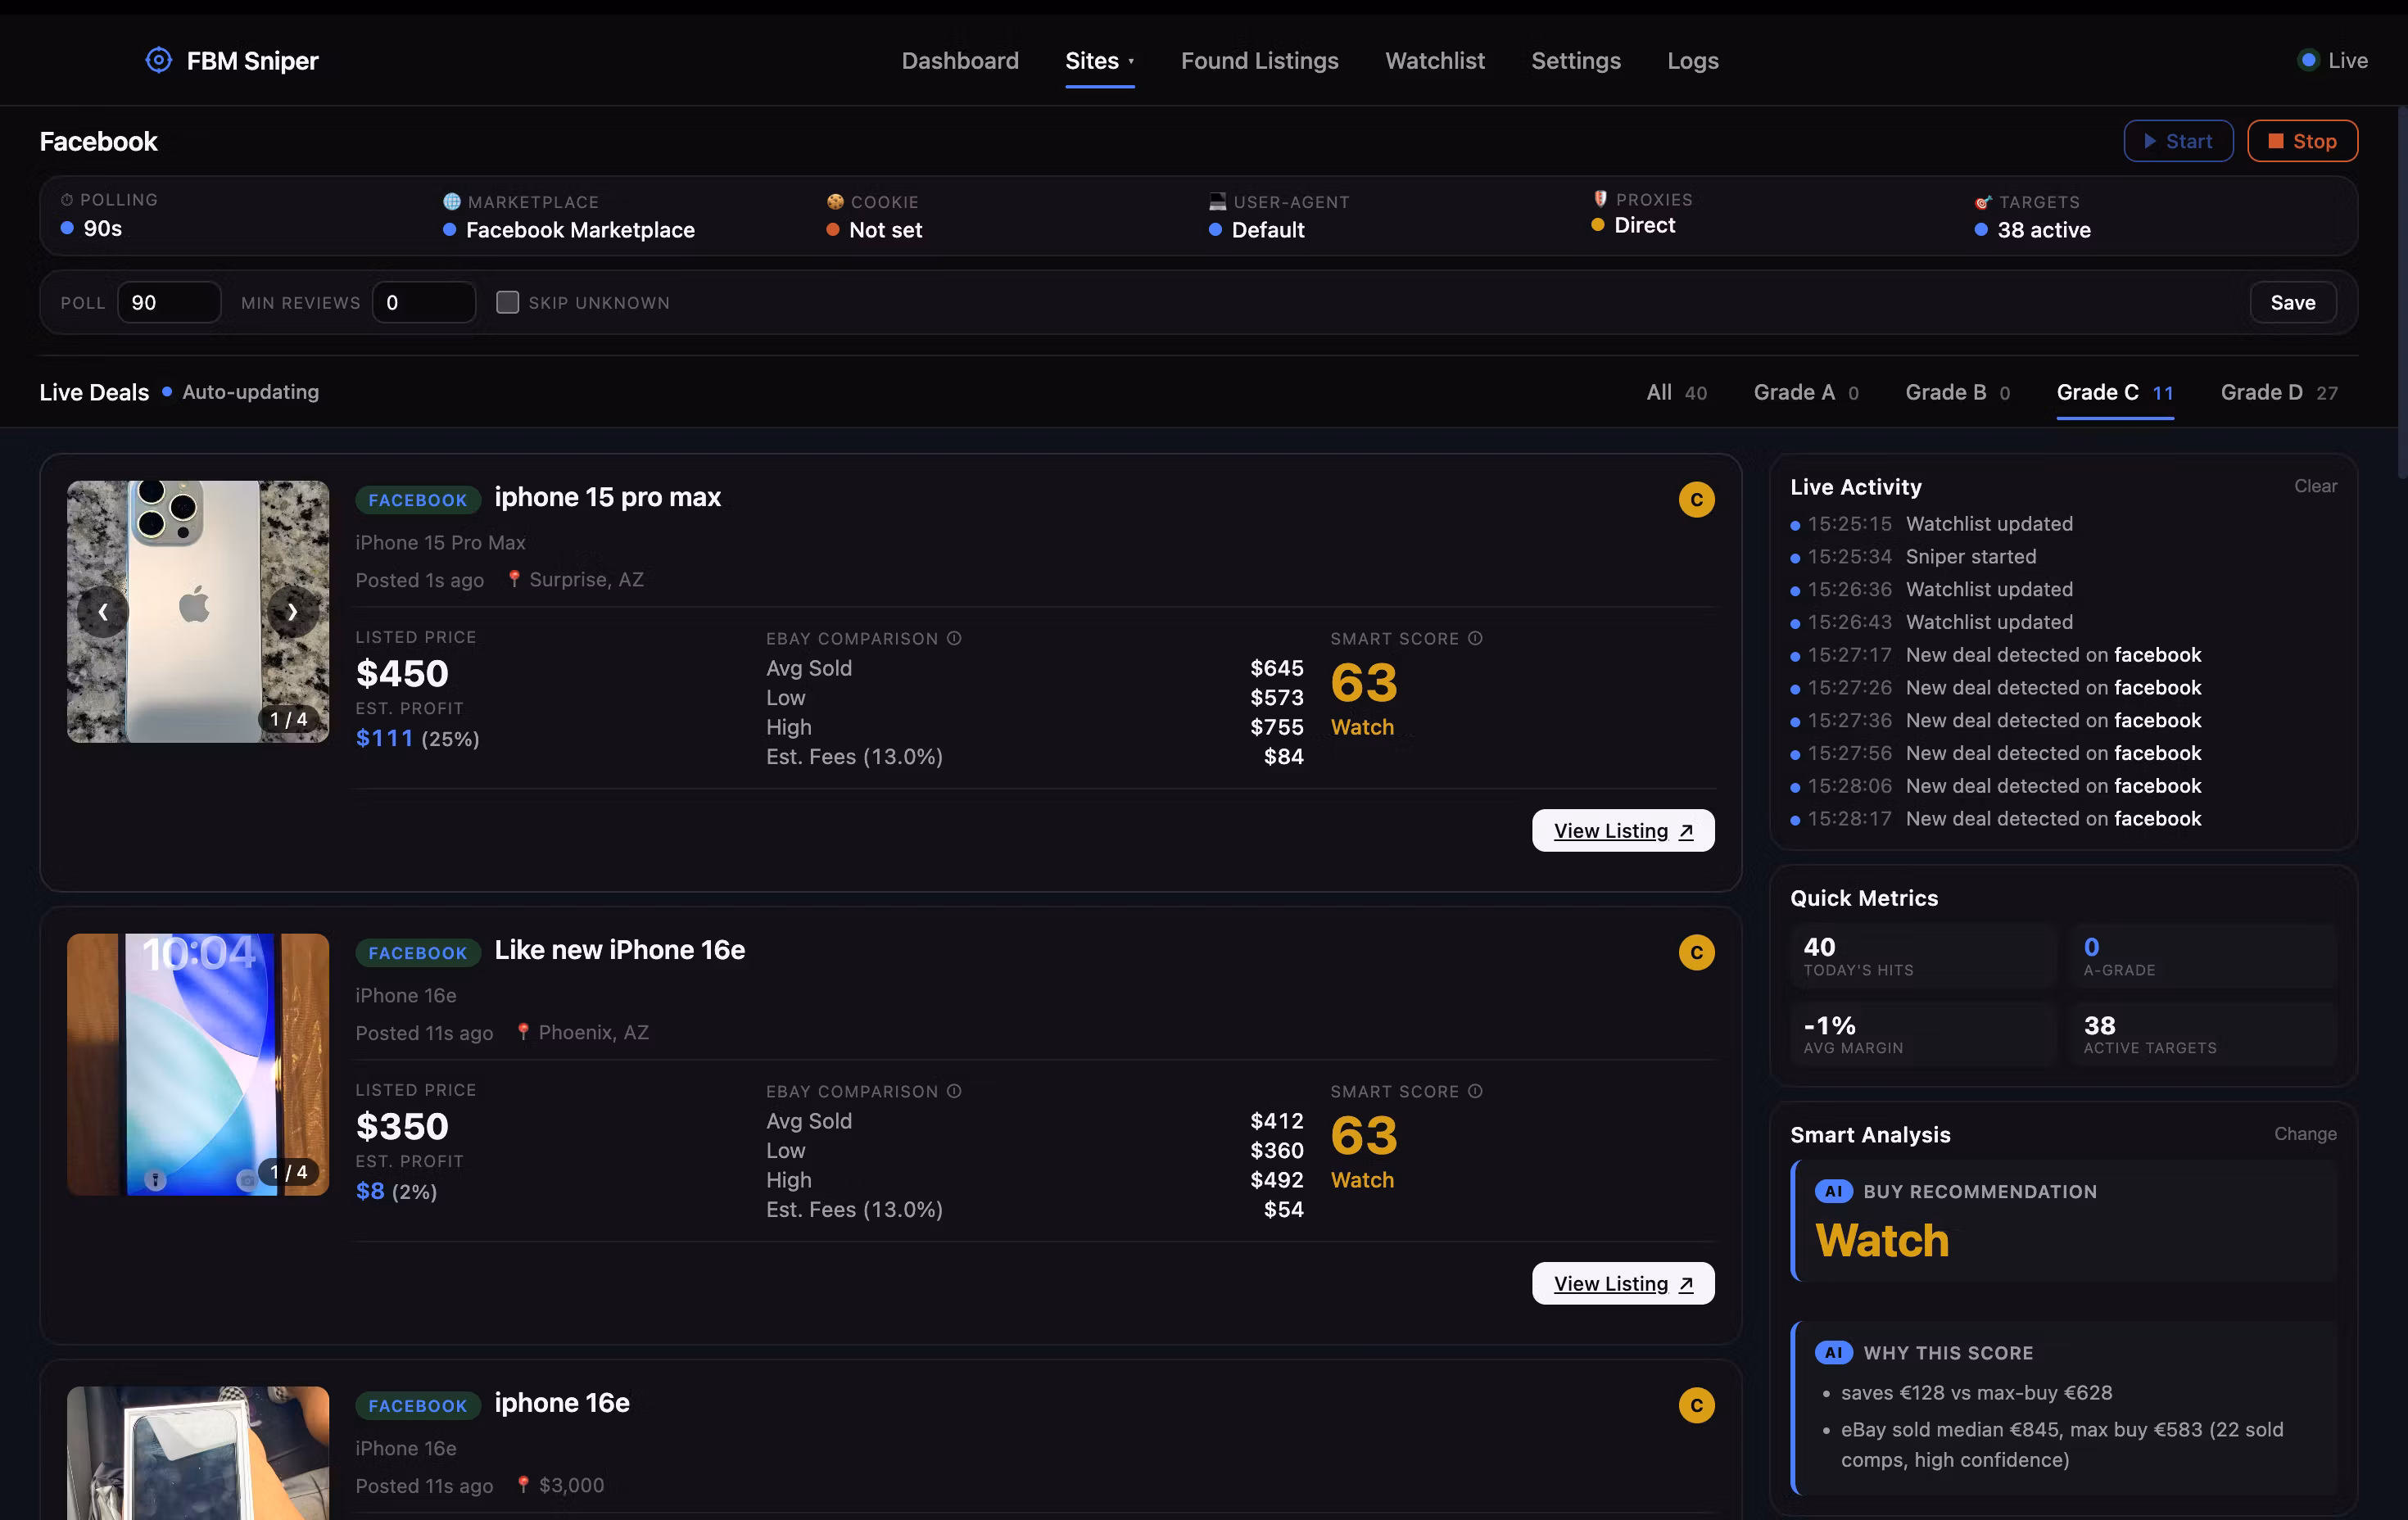Filter deals by Grade D
This screenshot has width=2408, height=1520.
click(2279, 392)
